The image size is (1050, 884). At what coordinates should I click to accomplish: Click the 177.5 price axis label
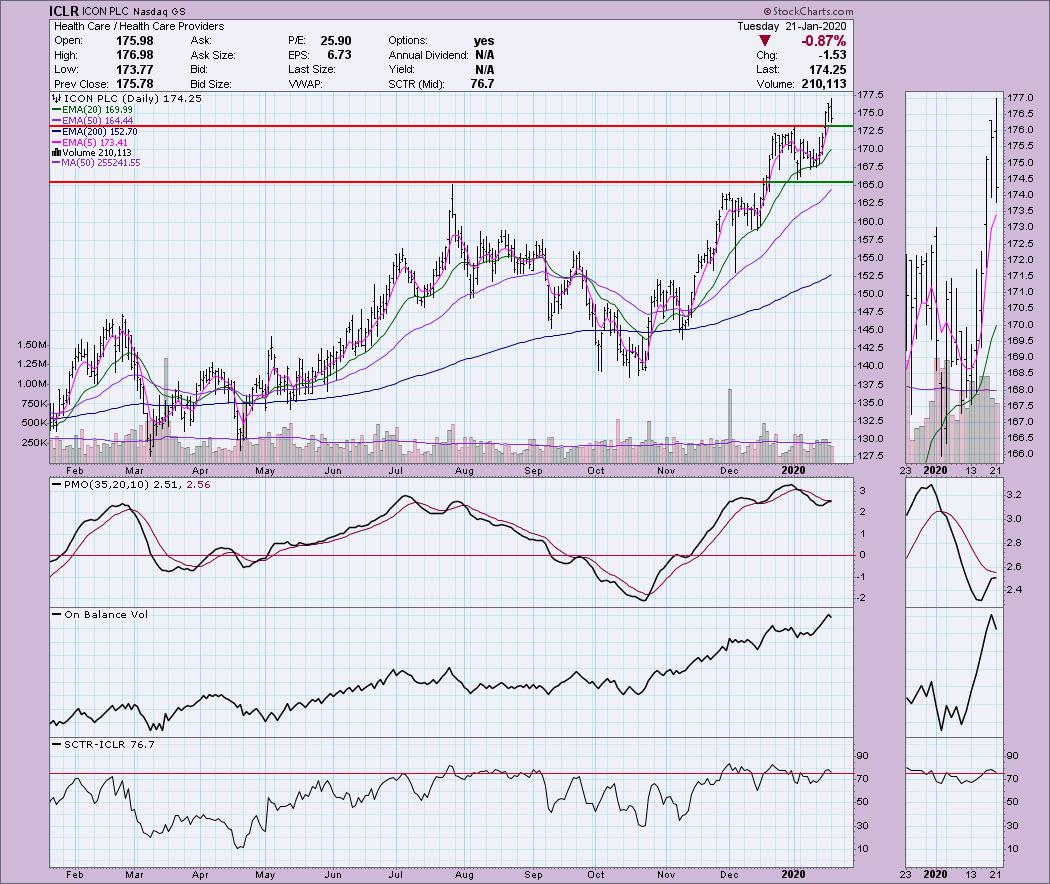click(x=871, y=94)
